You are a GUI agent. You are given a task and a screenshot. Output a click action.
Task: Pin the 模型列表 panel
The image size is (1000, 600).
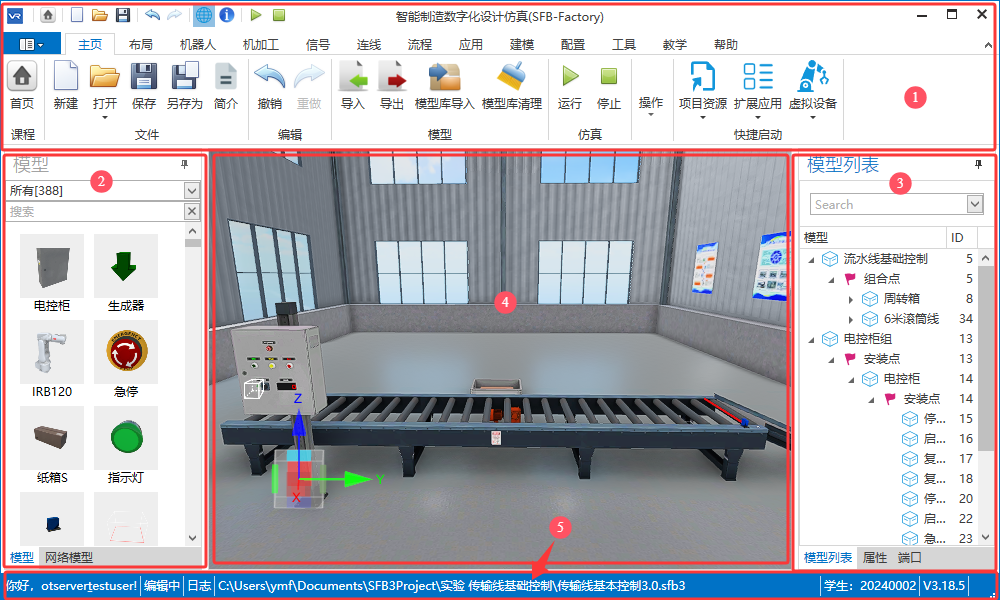[978, 165]
